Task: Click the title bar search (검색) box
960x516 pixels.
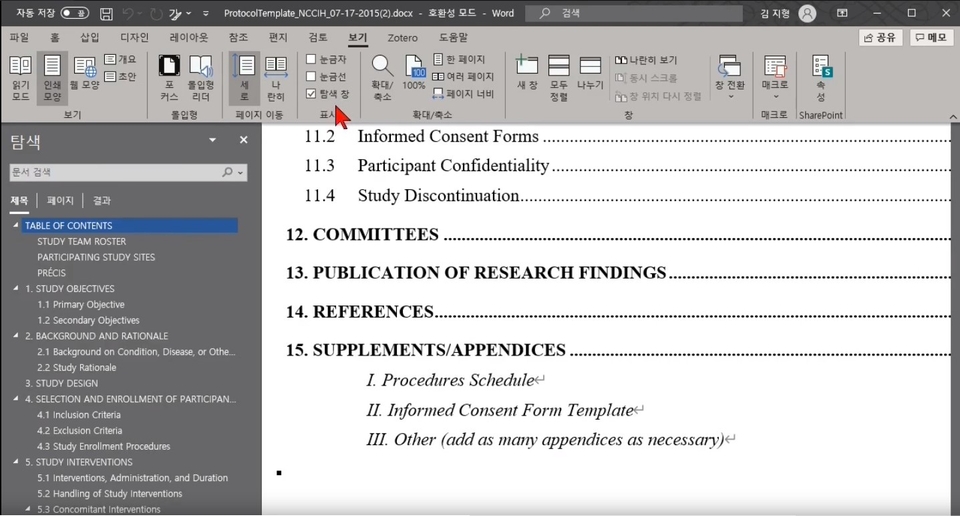Action: [x=634, y=13]
